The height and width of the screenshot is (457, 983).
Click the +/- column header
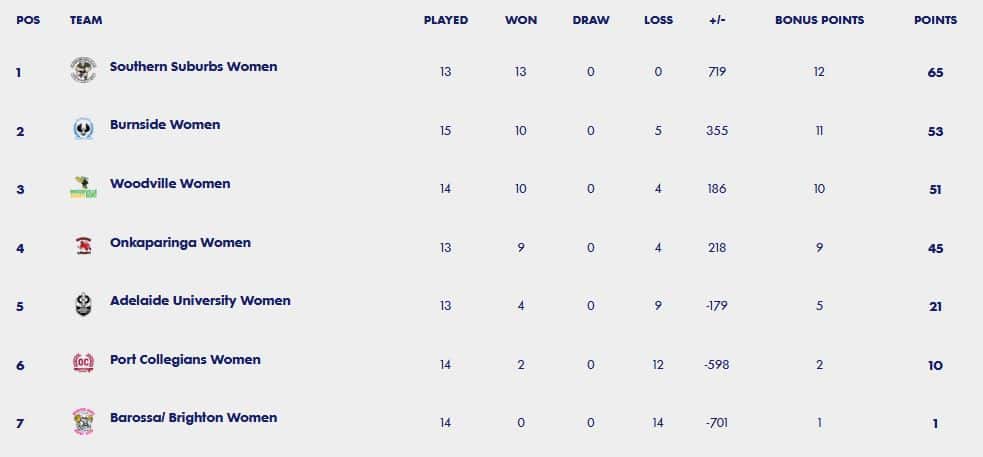[x=717, y=20]
